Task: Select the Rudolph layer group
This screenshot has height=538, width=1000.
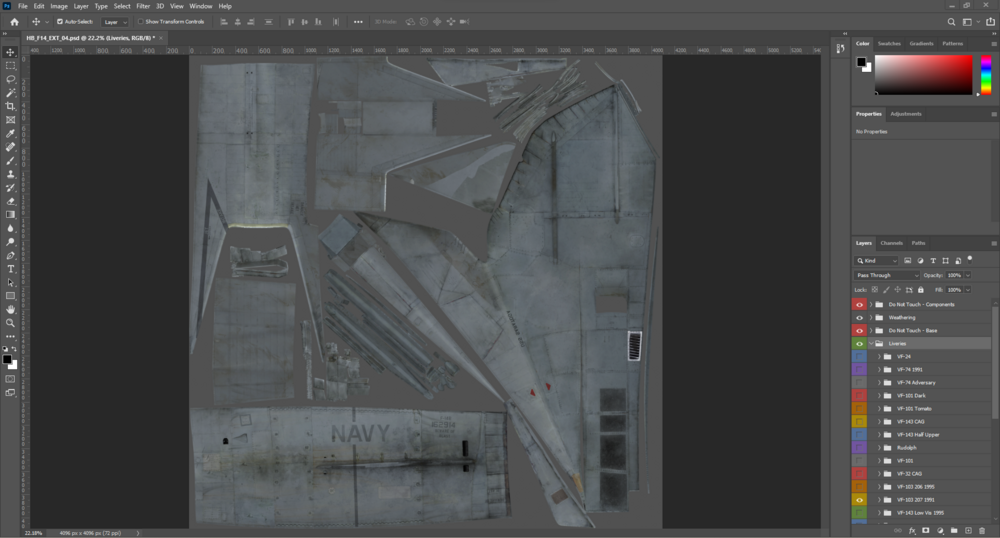Action: tap(908, 448)
